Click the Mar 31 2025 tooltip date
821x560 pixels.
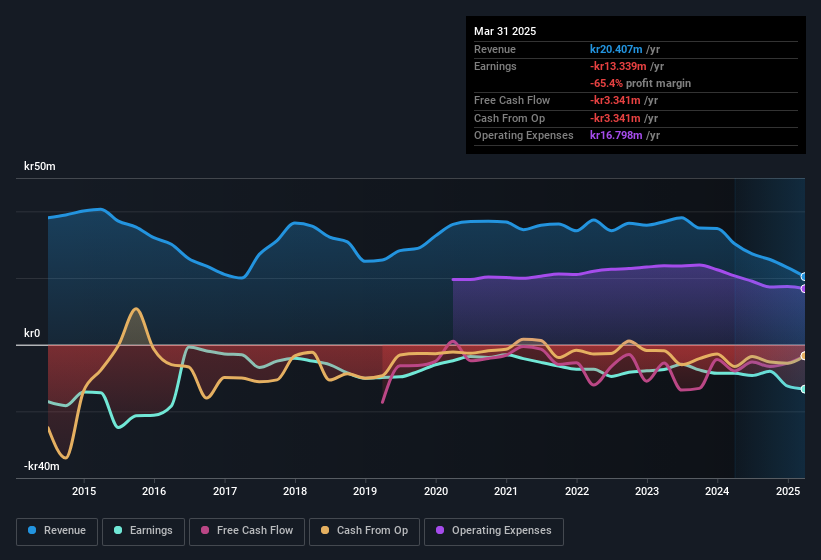pos(505,31)
